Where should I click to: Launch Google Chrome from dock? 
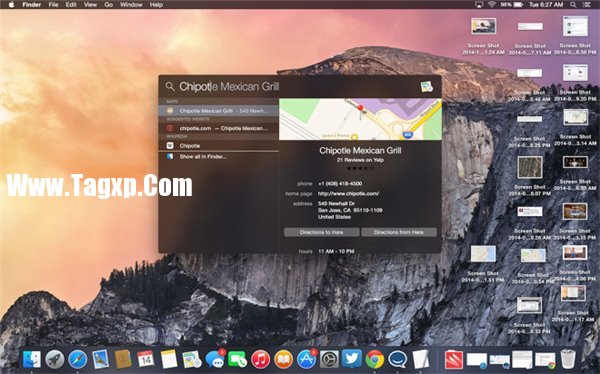point(375,359)
